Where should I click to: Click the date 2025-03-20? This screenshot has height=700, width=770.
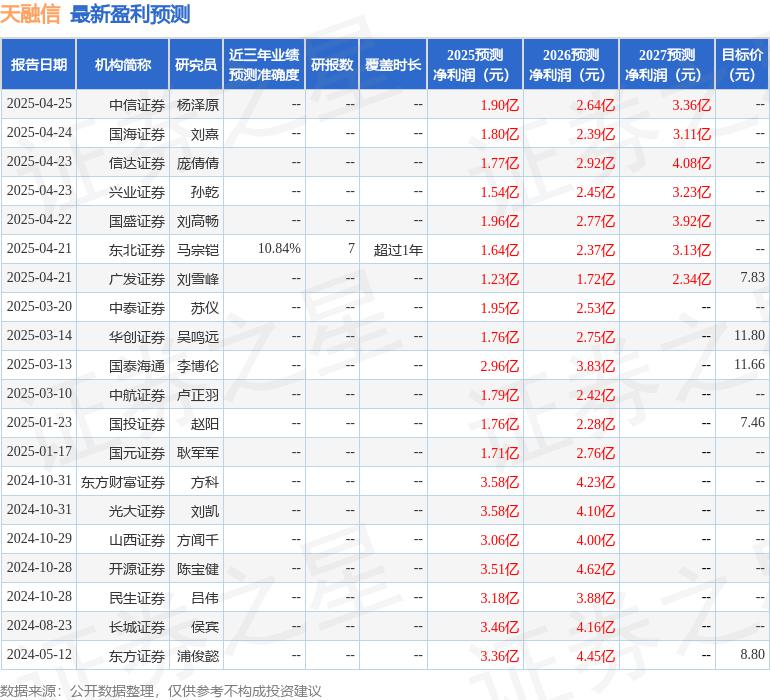click(x=39, y=307)
